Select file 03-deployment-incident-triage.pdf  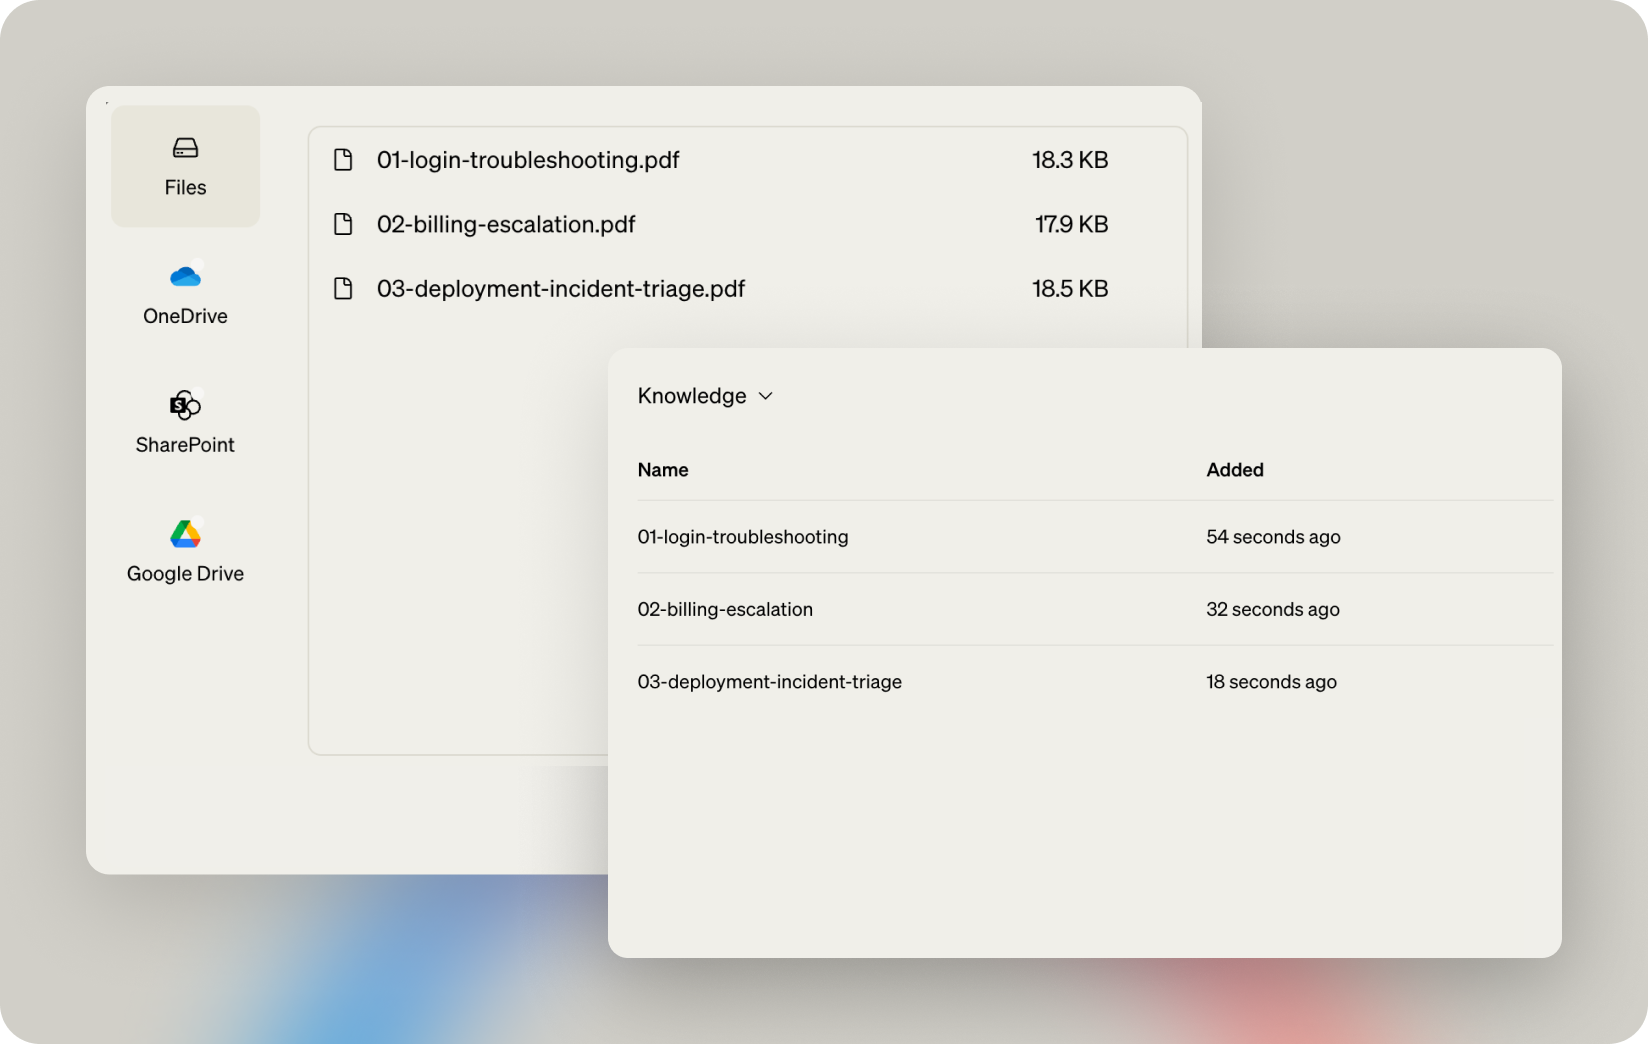pyautogui.click(x=561, y=289)
